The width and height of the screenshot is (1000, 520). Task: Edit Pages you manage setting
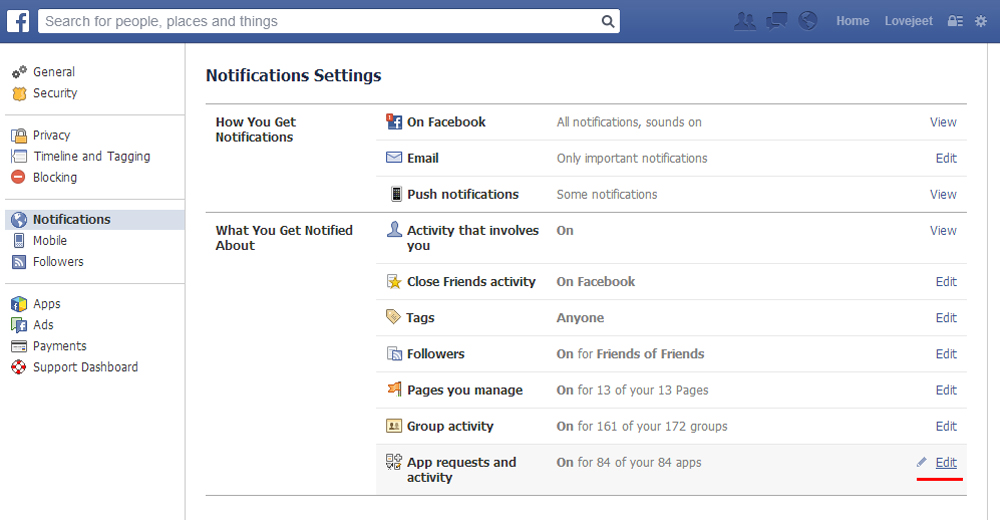pyautogui.click(x=946, y=390)
